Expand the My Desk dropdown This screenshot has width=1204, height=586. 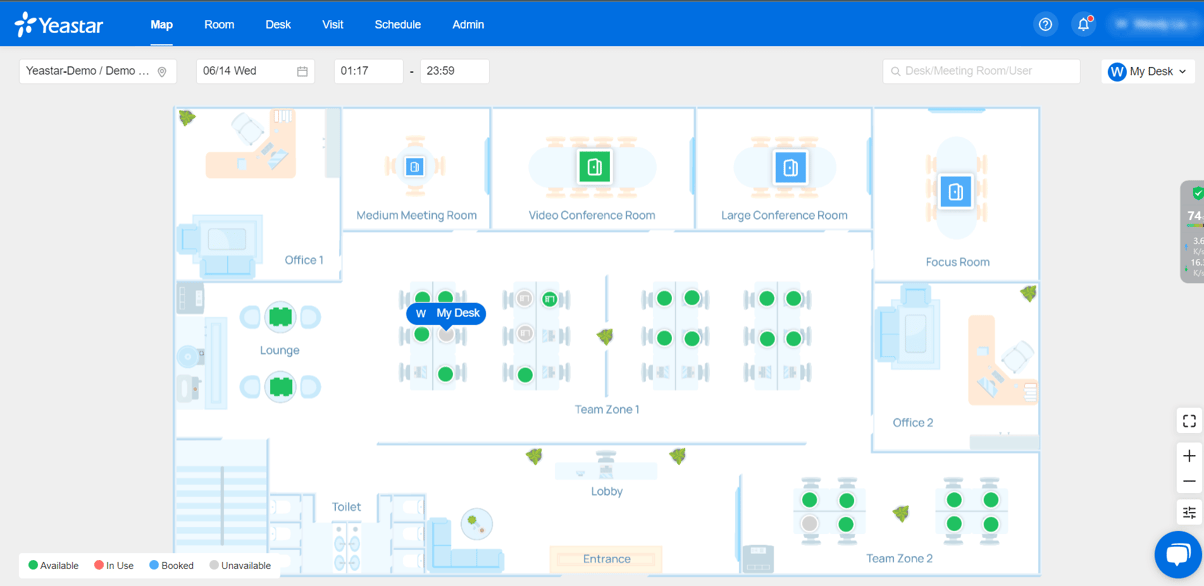click(x=1147, y=71)
